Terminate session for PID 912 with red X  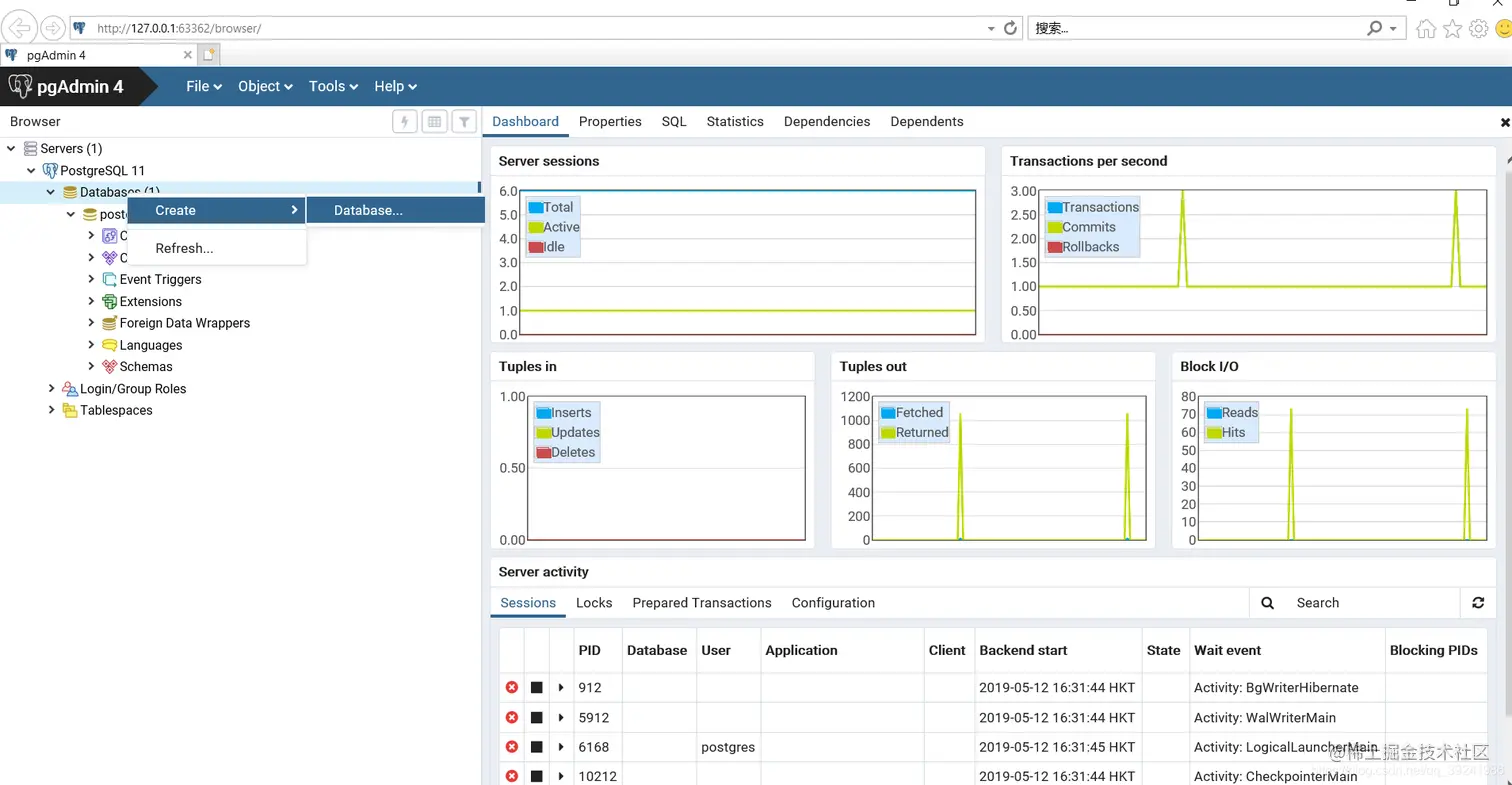click(x=512, y=688)
